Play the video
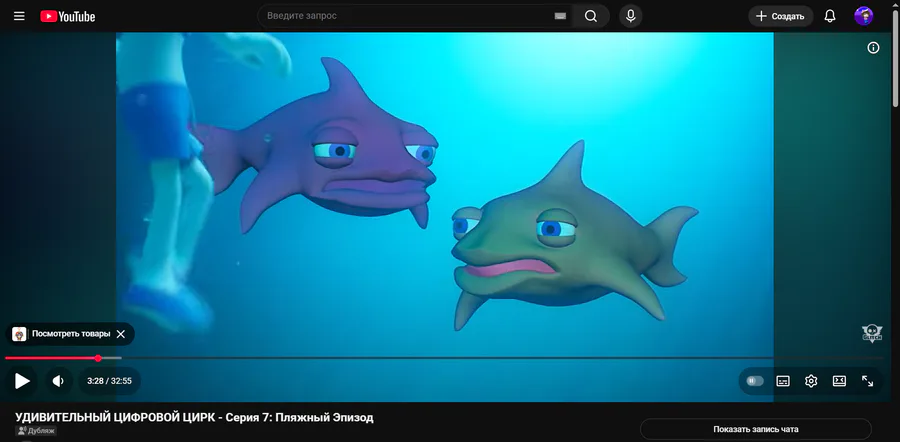The image size is (900, 442). coord(22,381)
